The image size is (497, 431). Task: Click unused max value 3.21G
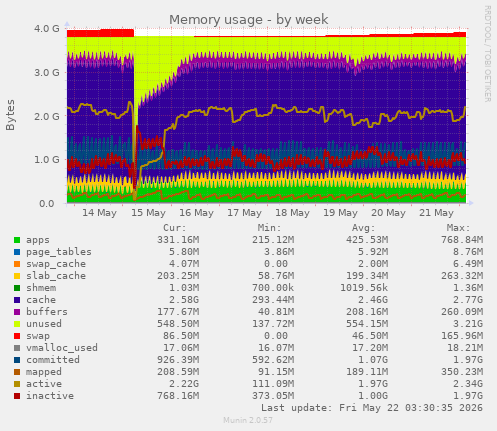tap(468, 324)
